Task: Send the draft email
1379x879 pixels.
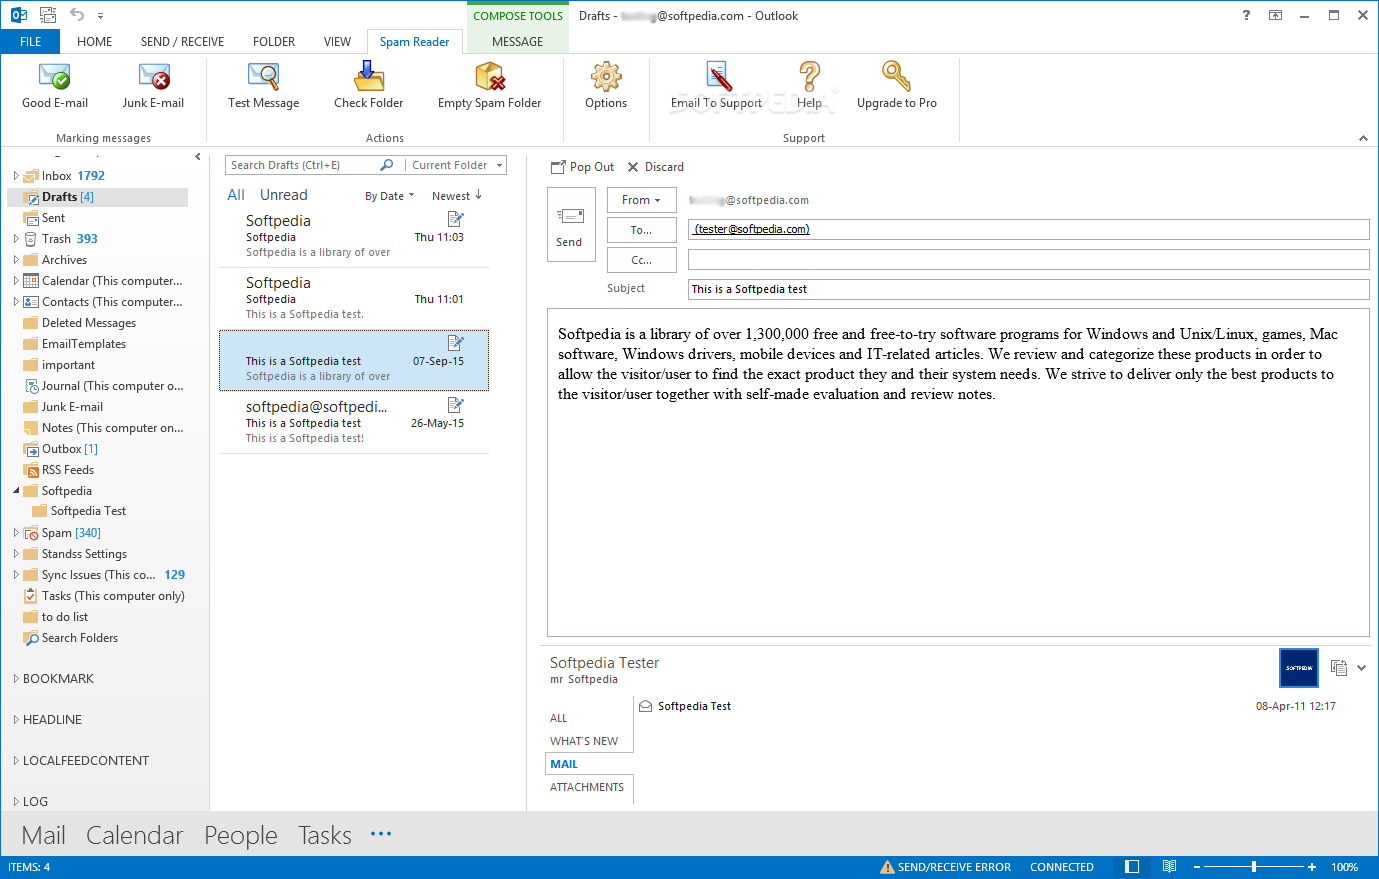Action: coord(570,227)
